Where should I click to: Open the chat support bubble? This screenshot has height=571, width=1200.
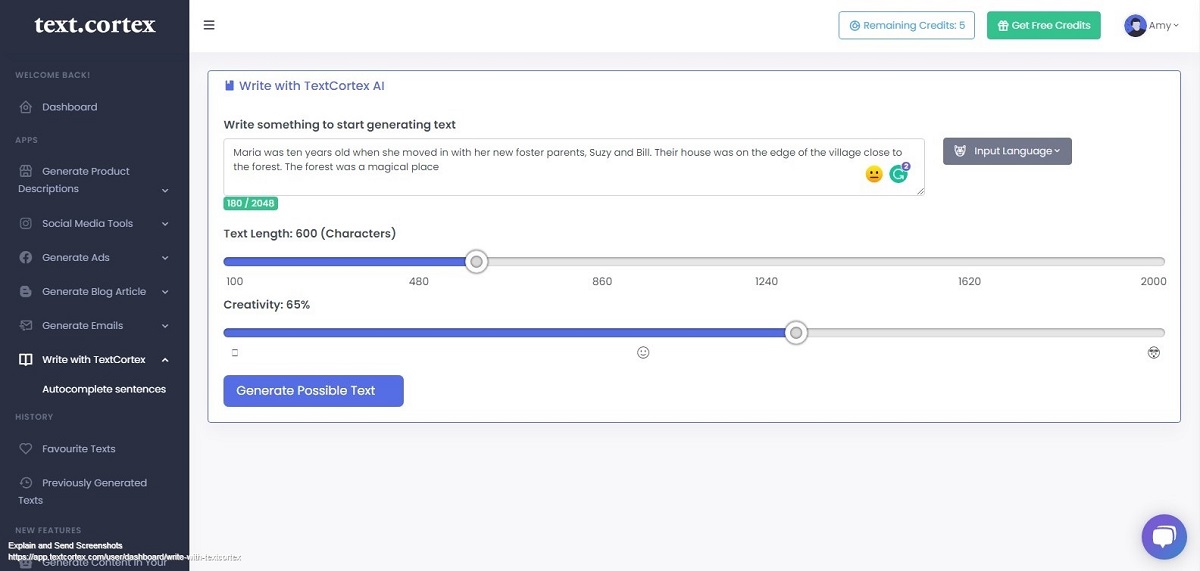[1164, 537]
